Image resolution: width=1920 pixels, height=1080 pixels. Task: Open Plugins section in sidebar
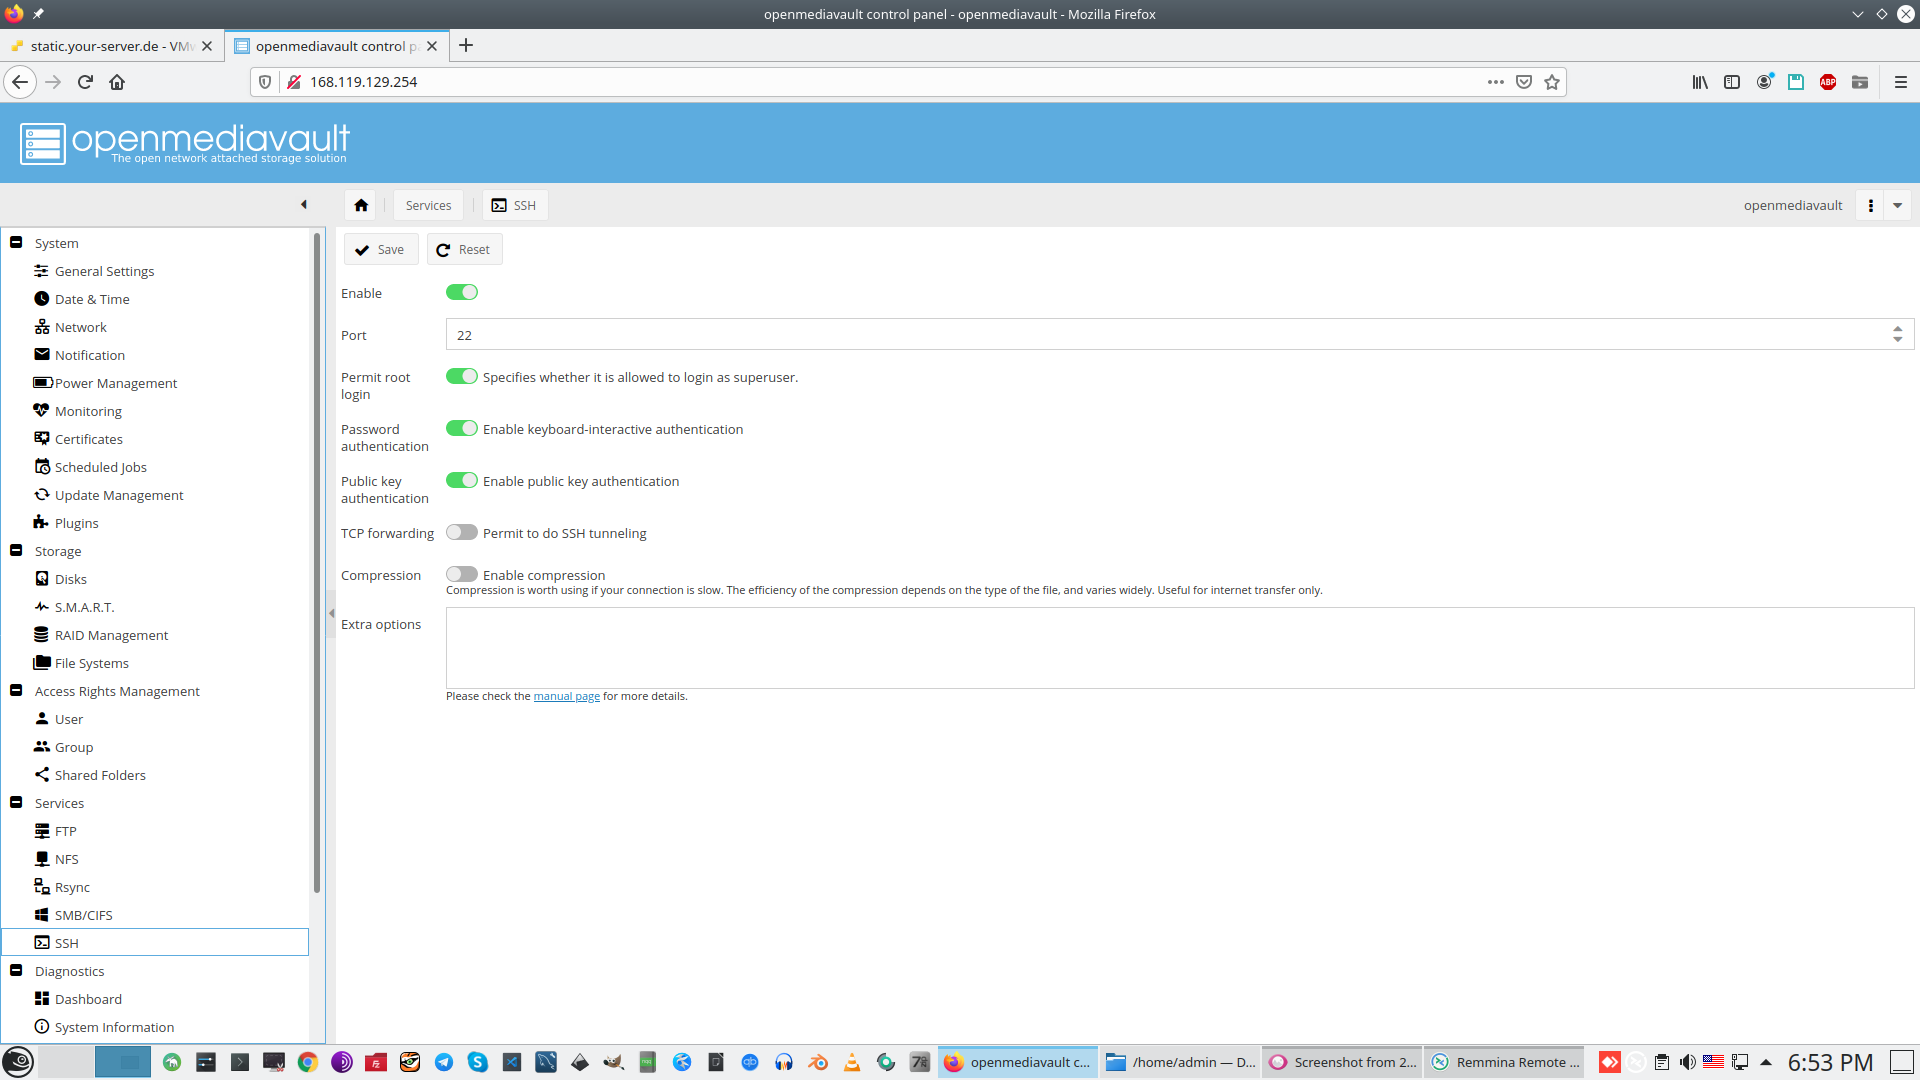point(76,523)
